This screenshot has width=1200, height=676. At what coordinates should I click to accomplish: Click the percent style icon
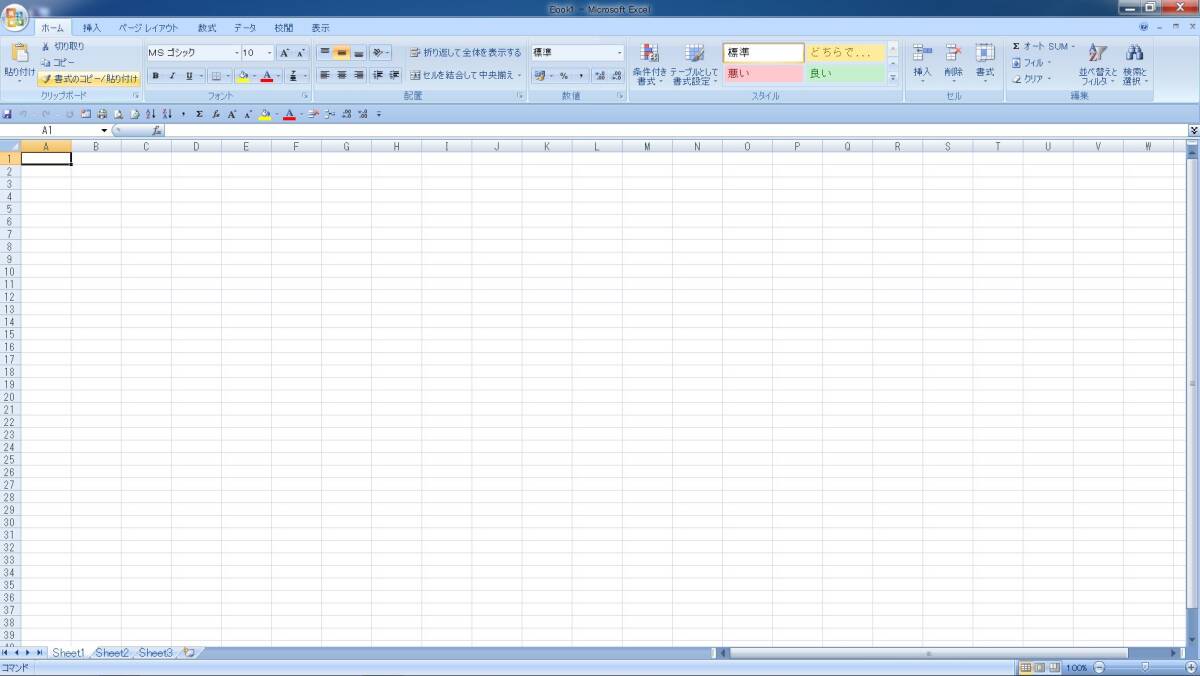[x=564, y=76]
